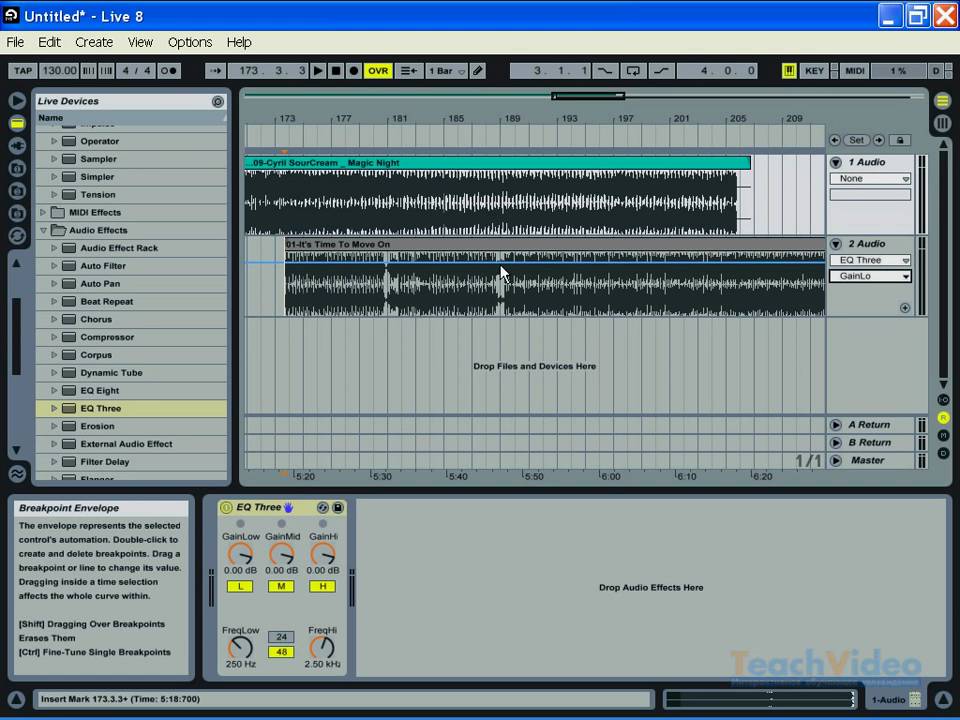Screen dimensions: 960x720
Task: Click the D disk overload indicator
Action: tap(936, 71)
